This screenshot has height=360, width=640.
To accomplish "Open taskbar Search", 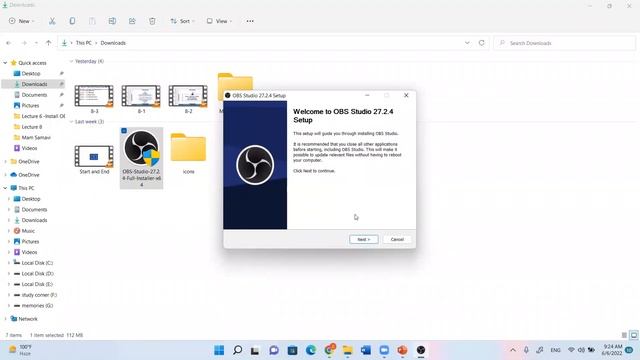I will 237,350.
